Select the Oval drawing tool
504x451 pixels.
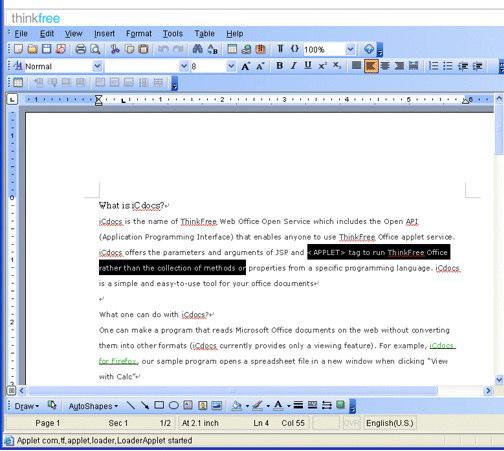tap(173, 405)
